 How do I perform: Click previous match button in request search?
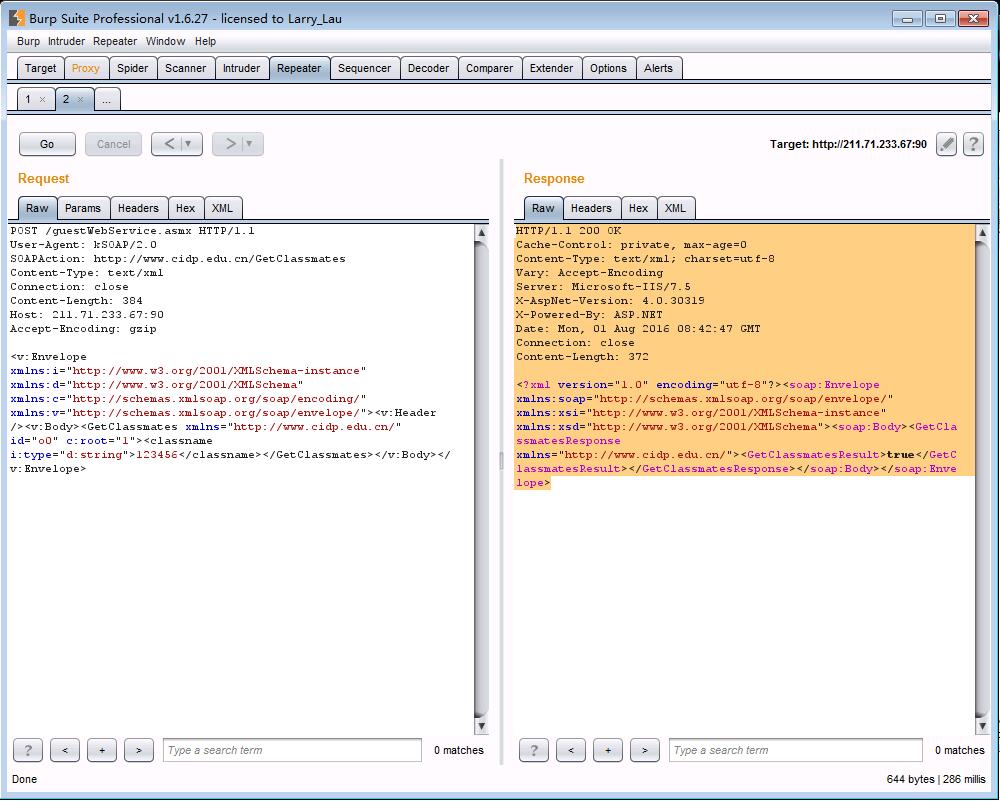[x=64, y=750]
